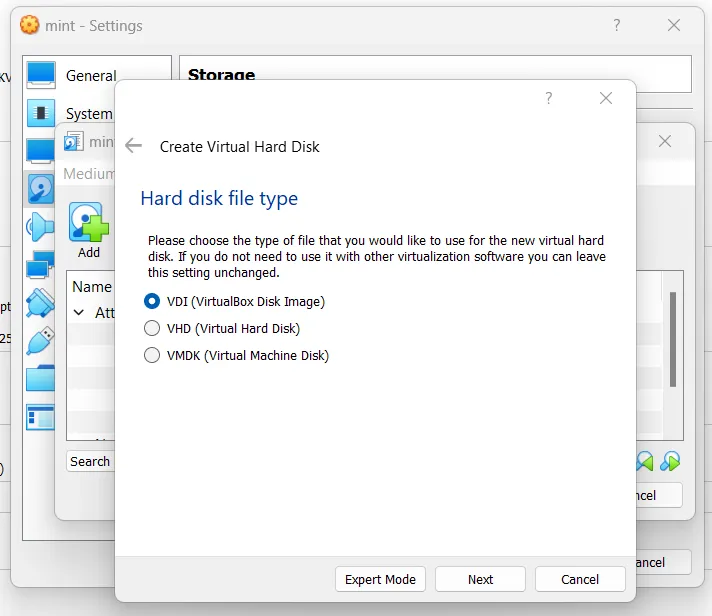The width and height of the screenshot is (712, 616).
Task: Click VirtualBox gear icon in Settings title
Action: point(30,25)
